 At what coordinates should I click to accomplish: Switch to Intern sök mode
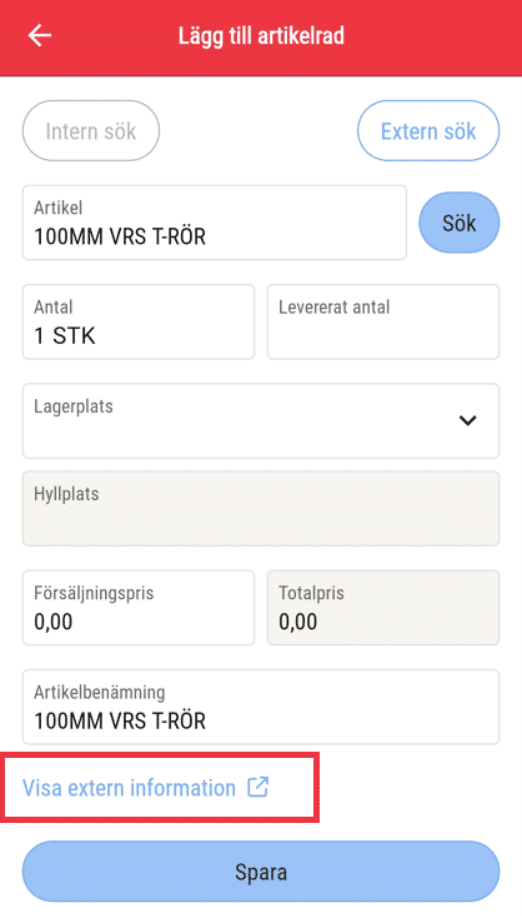(x=91, y=131)
